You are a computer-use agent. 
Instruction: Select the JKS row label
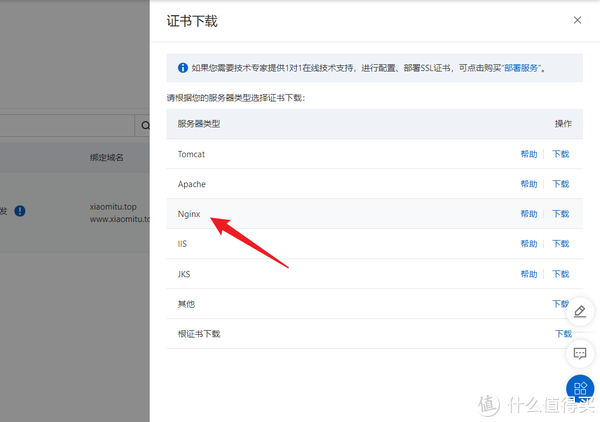tap(184, 274)
